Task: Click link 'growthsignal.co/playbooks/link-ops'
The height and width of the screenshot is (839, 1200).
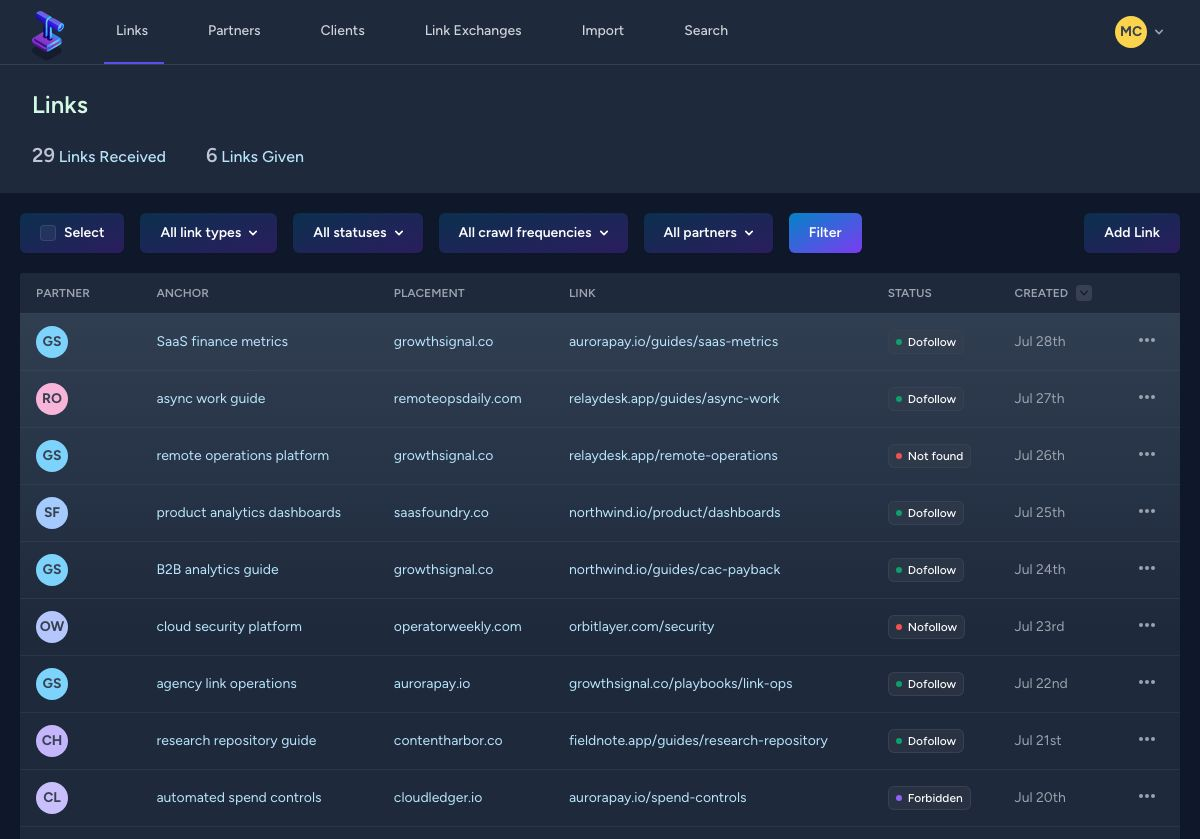Action: (680, 683)
